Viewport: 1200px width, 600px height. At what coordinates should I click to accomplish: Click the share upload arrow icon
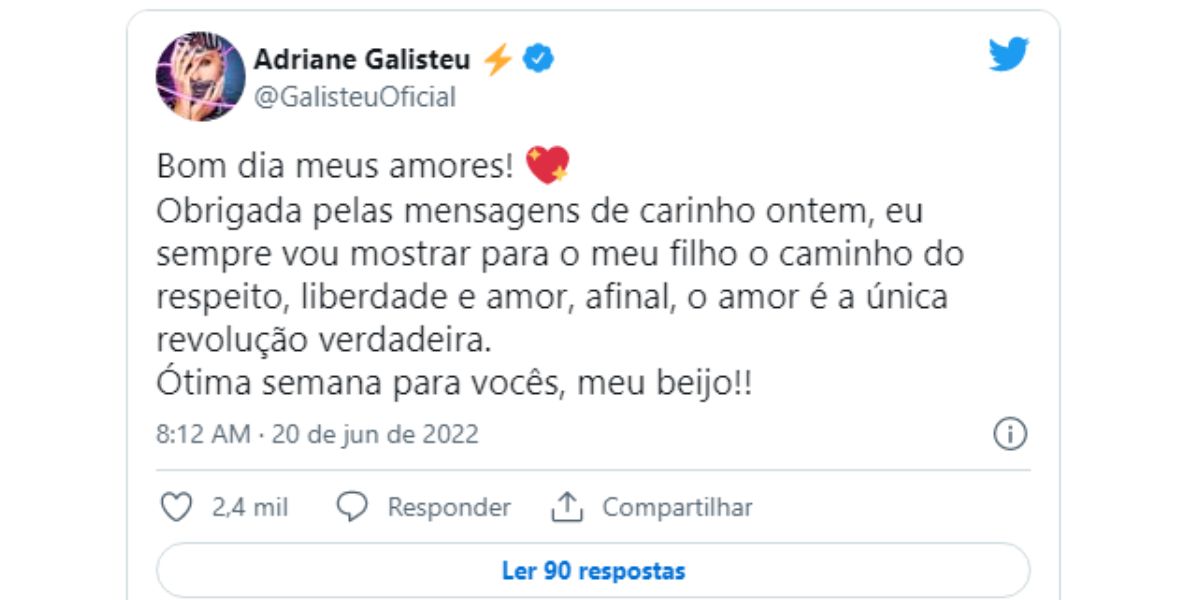click(567, 507)
